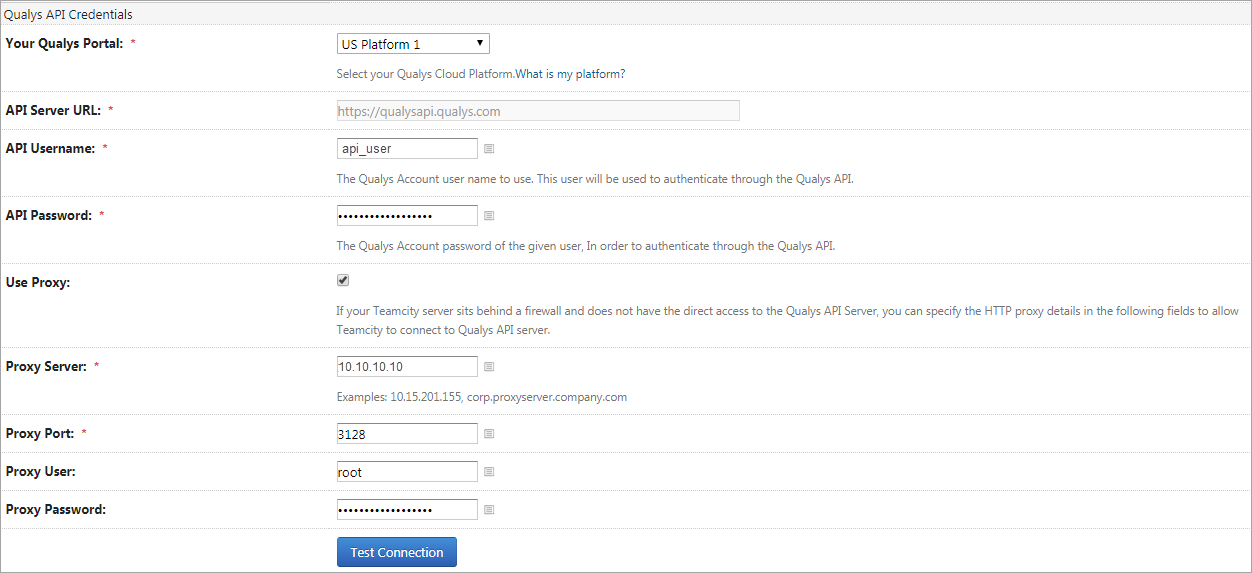
Task: Click the API Server URL label
Action: pyautogui.click(x=53, y=110)
